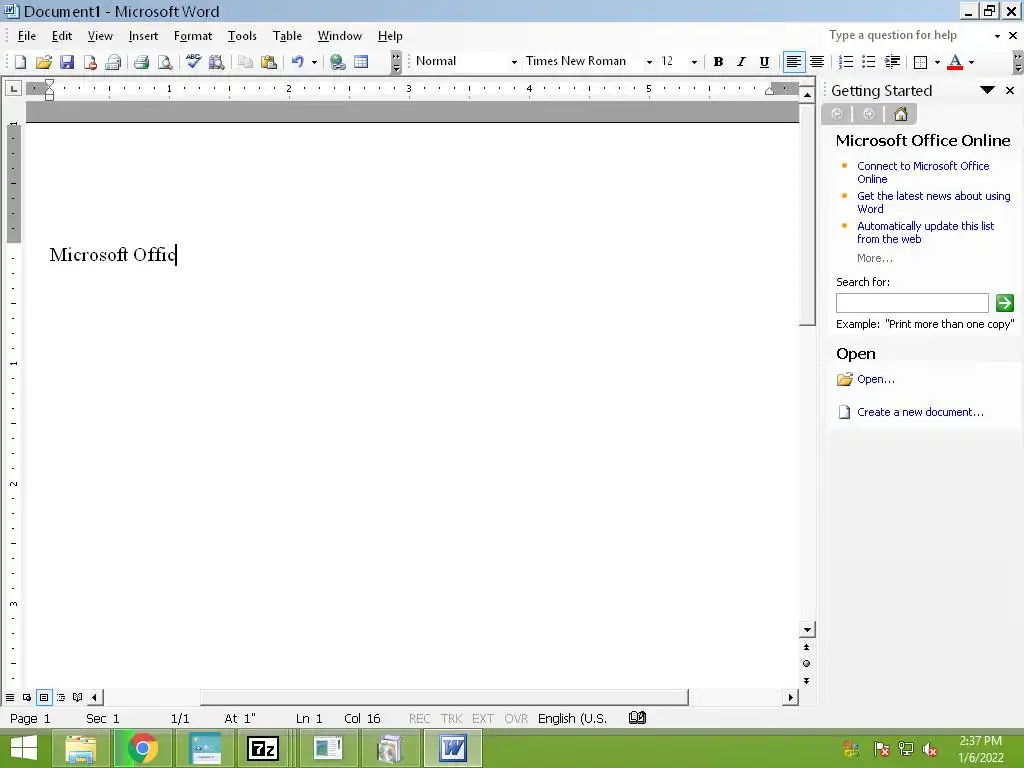
Task: Click the Open... link
Action: 876,379
